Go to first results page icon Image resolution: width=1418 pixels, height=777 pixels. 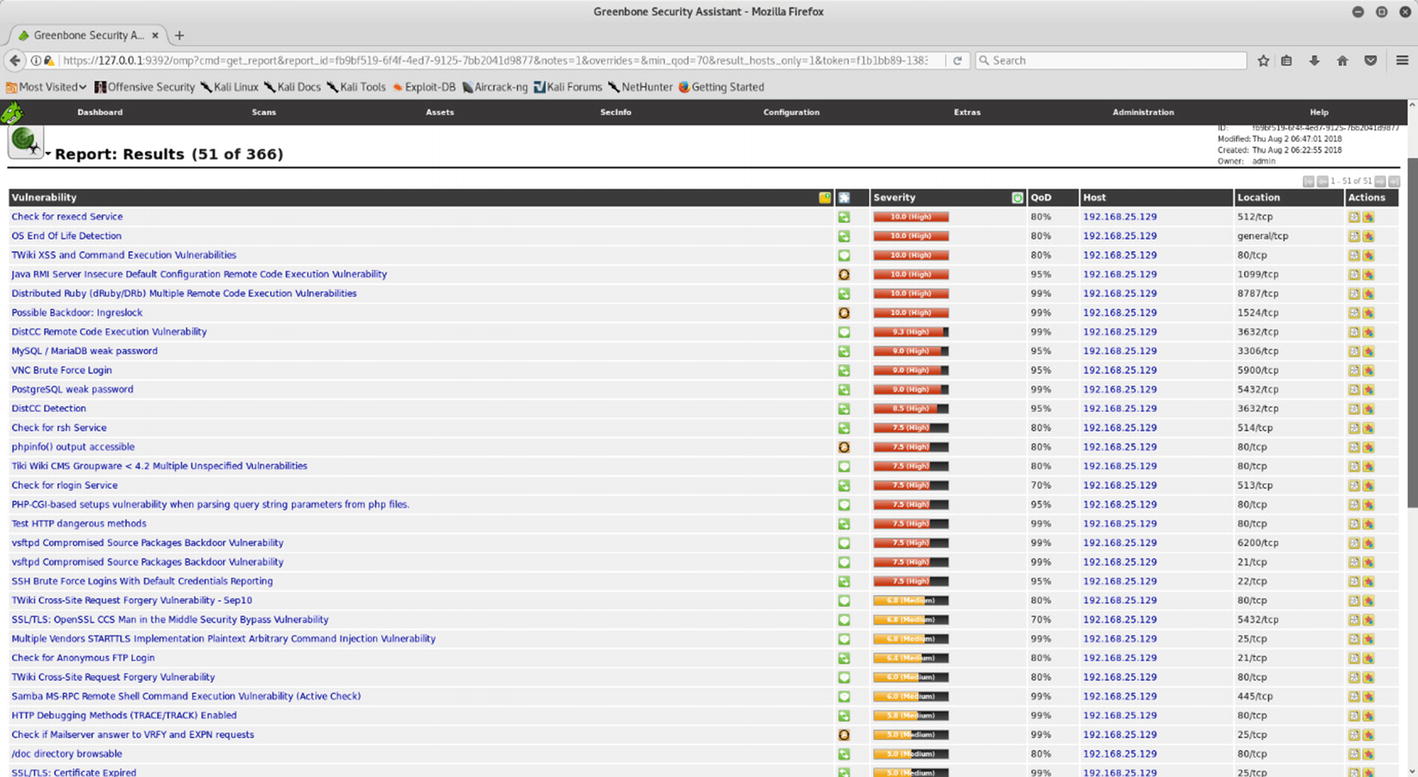tap(1308, 181)
